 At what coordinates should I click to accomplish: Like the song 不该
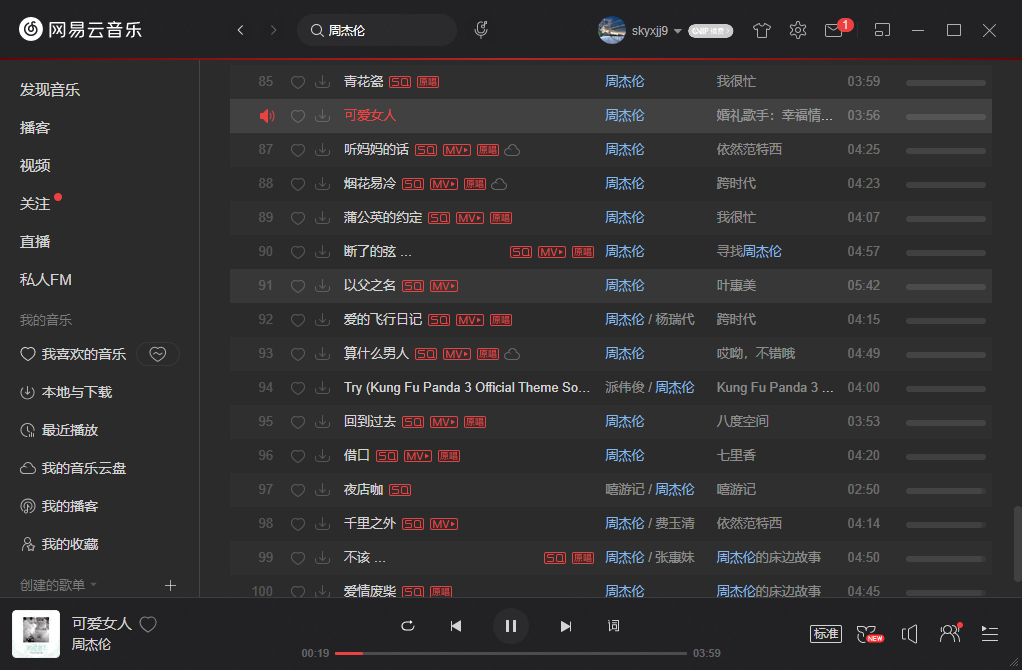pyautogui.click(x=298, y=558)
